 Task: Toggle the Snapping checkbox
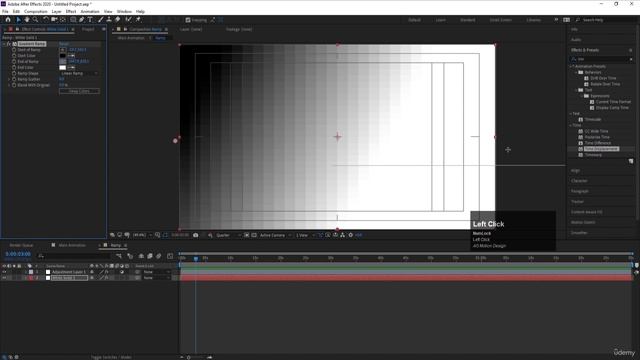coord(188,20)
